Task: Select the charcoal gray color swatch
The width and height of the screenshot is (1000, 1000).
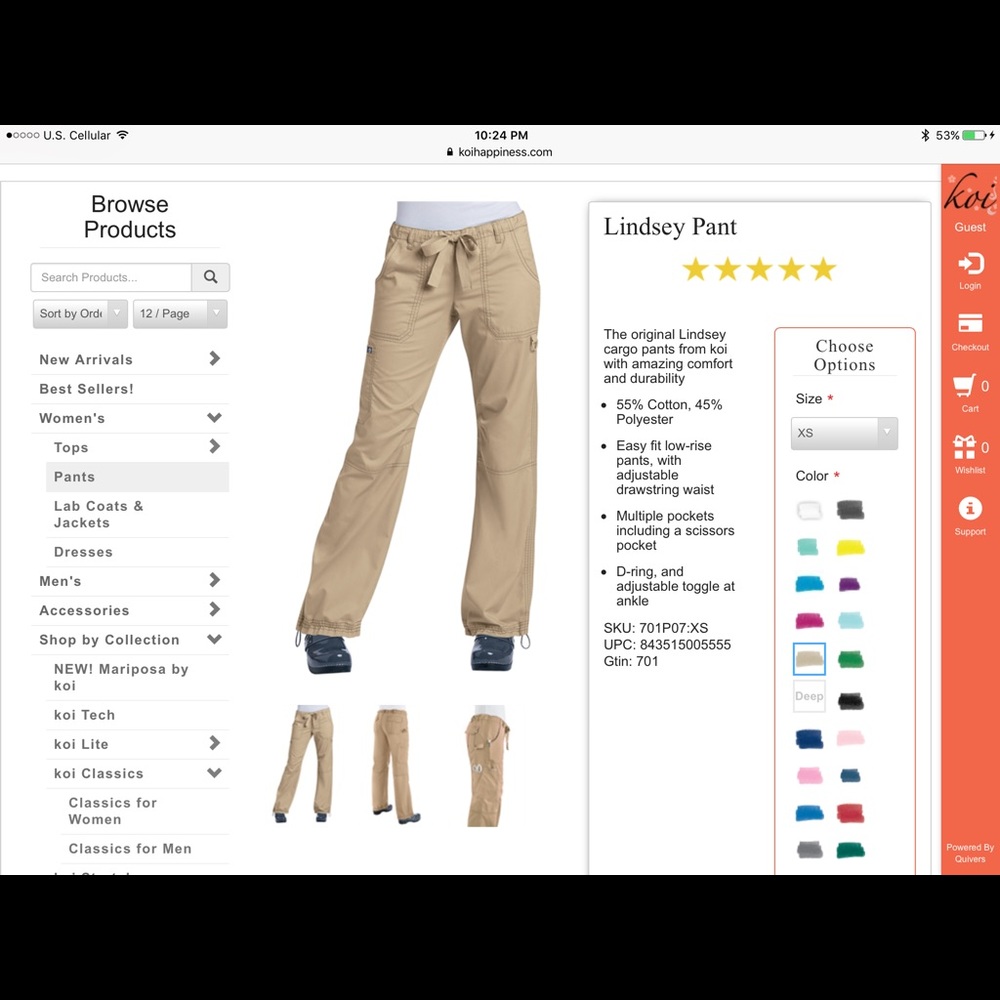Action: point(850,510)
